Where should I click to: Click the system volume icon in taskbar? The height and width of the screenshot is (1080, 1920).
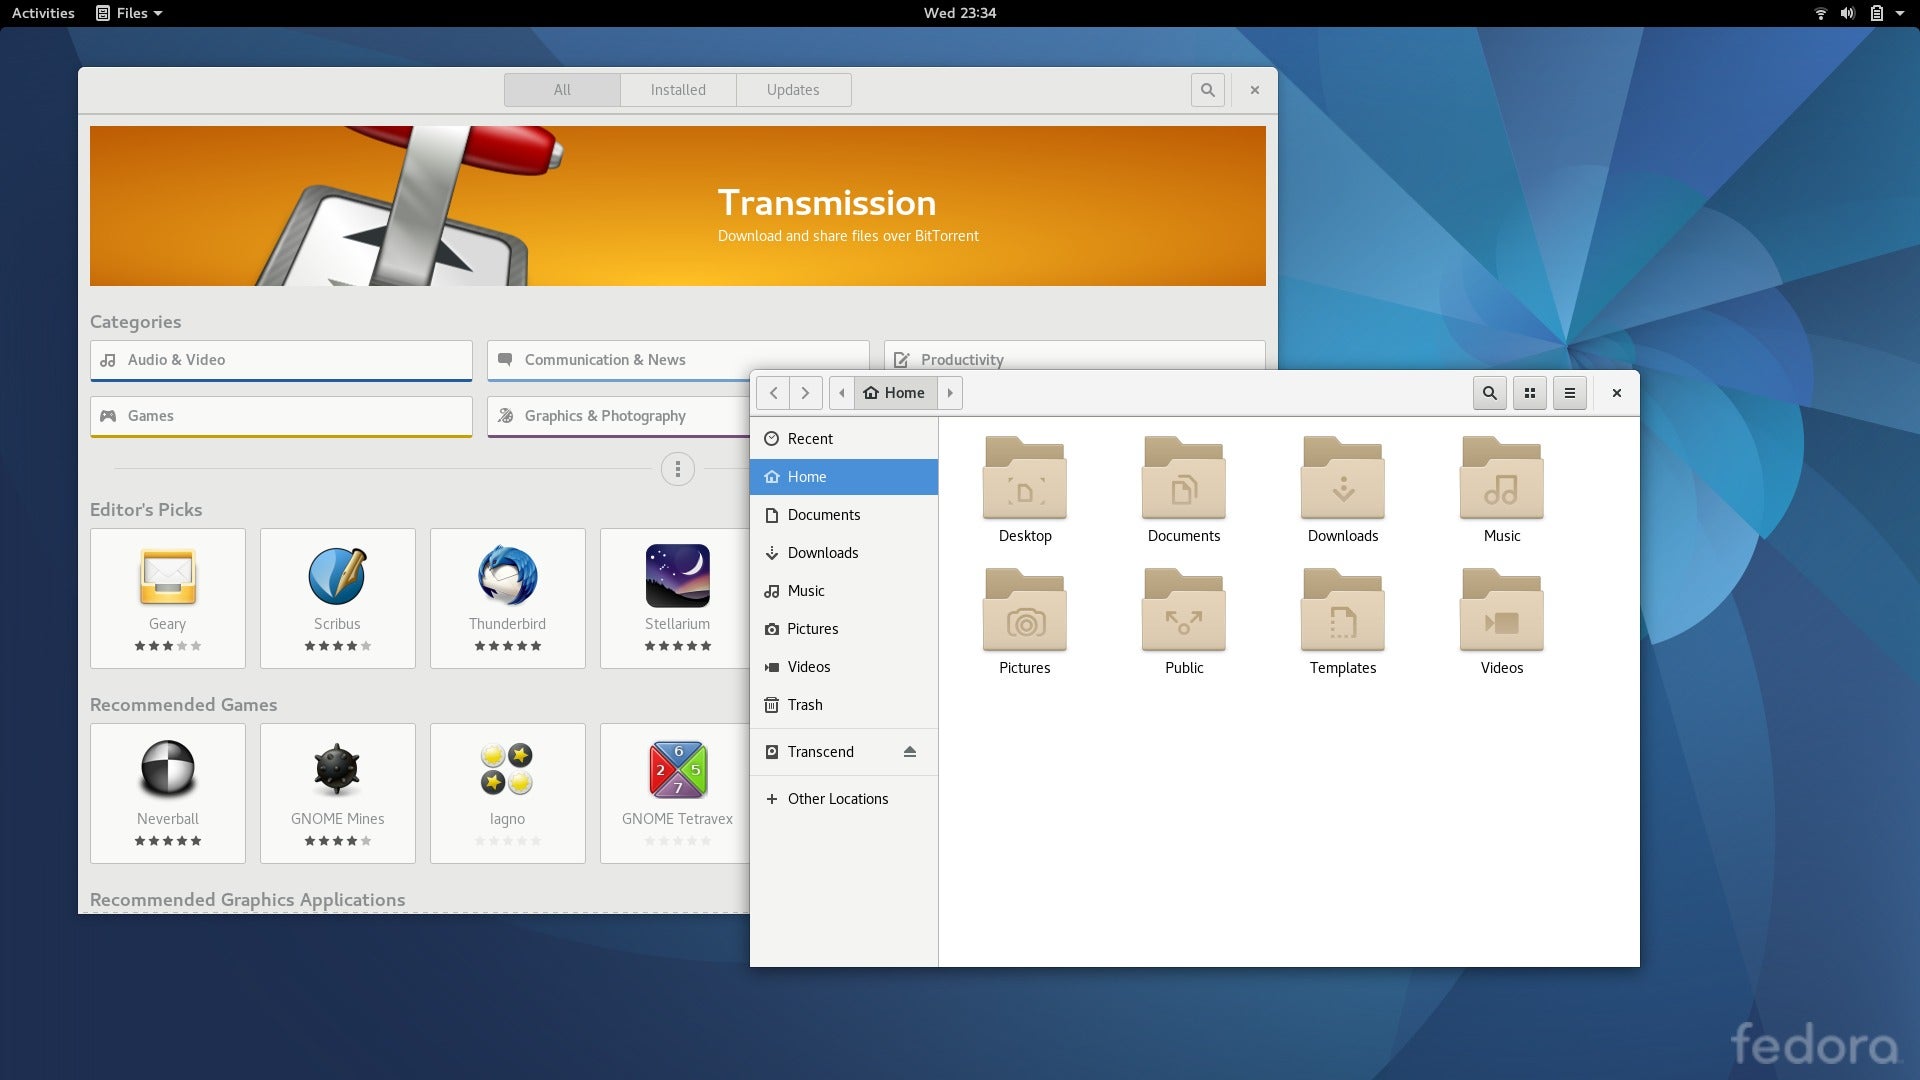coord(1846,12)
